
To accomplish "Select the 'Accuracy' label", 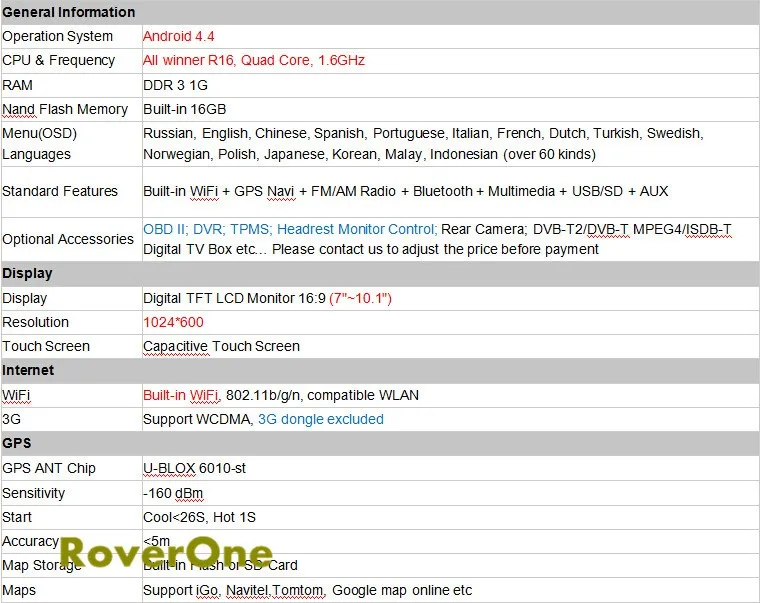I will 31,541.
